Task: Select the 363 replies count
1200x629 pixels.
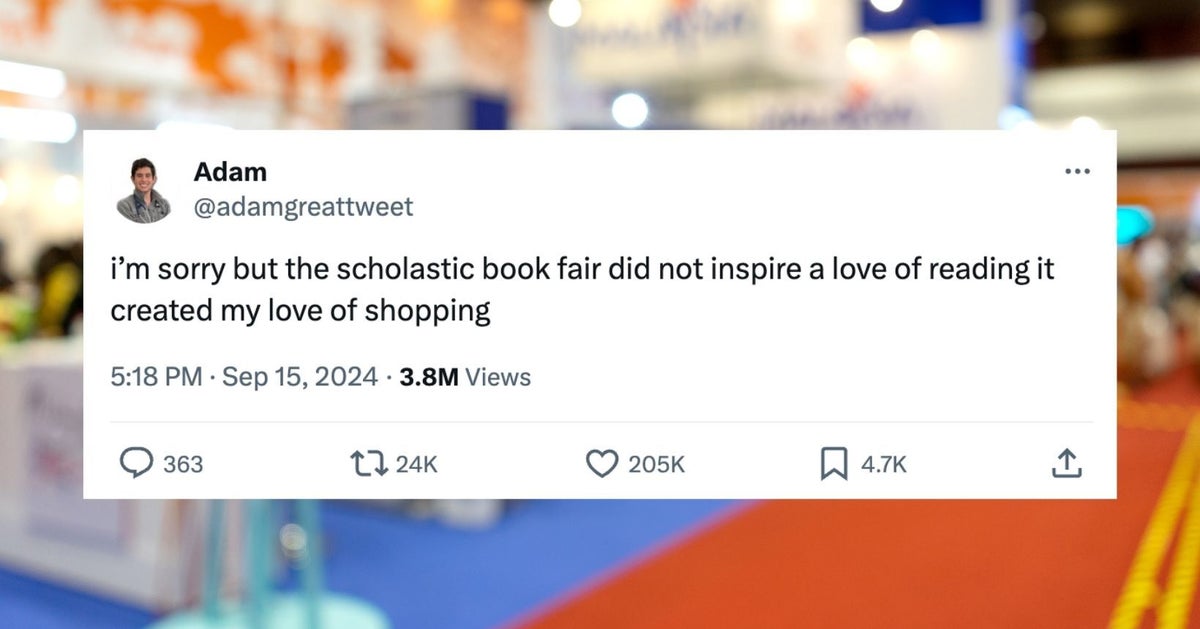Action: tap(183, 464)
